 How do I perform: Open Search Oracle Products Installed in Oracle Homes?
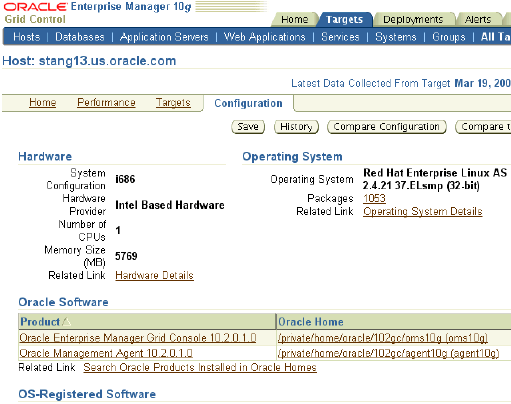(x=200, y=367)
